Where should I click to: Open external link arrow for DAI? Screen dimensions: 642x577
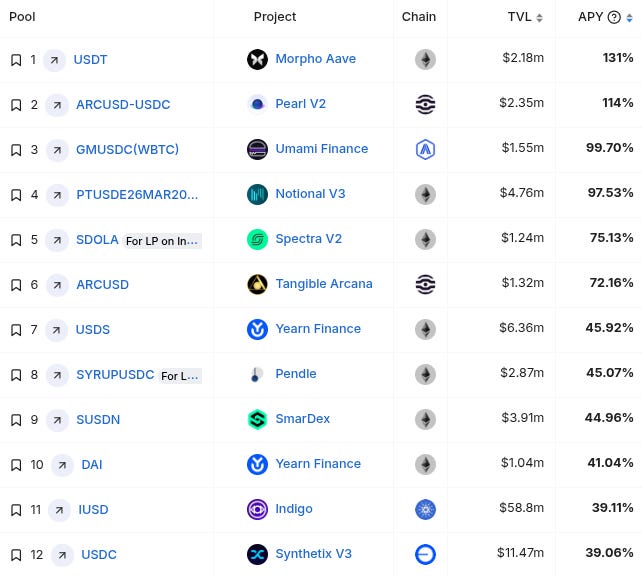tap(62, 465)
